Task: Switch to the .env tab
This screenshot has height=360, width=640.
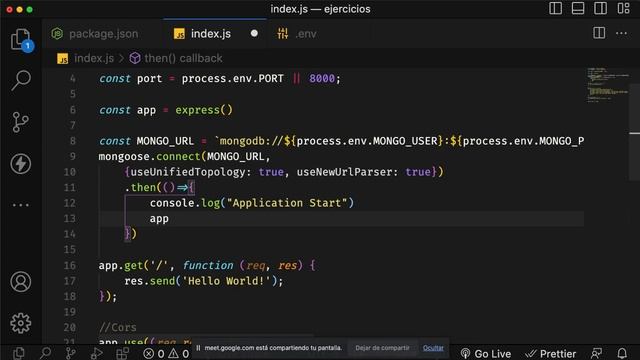Action: [297, 34]
